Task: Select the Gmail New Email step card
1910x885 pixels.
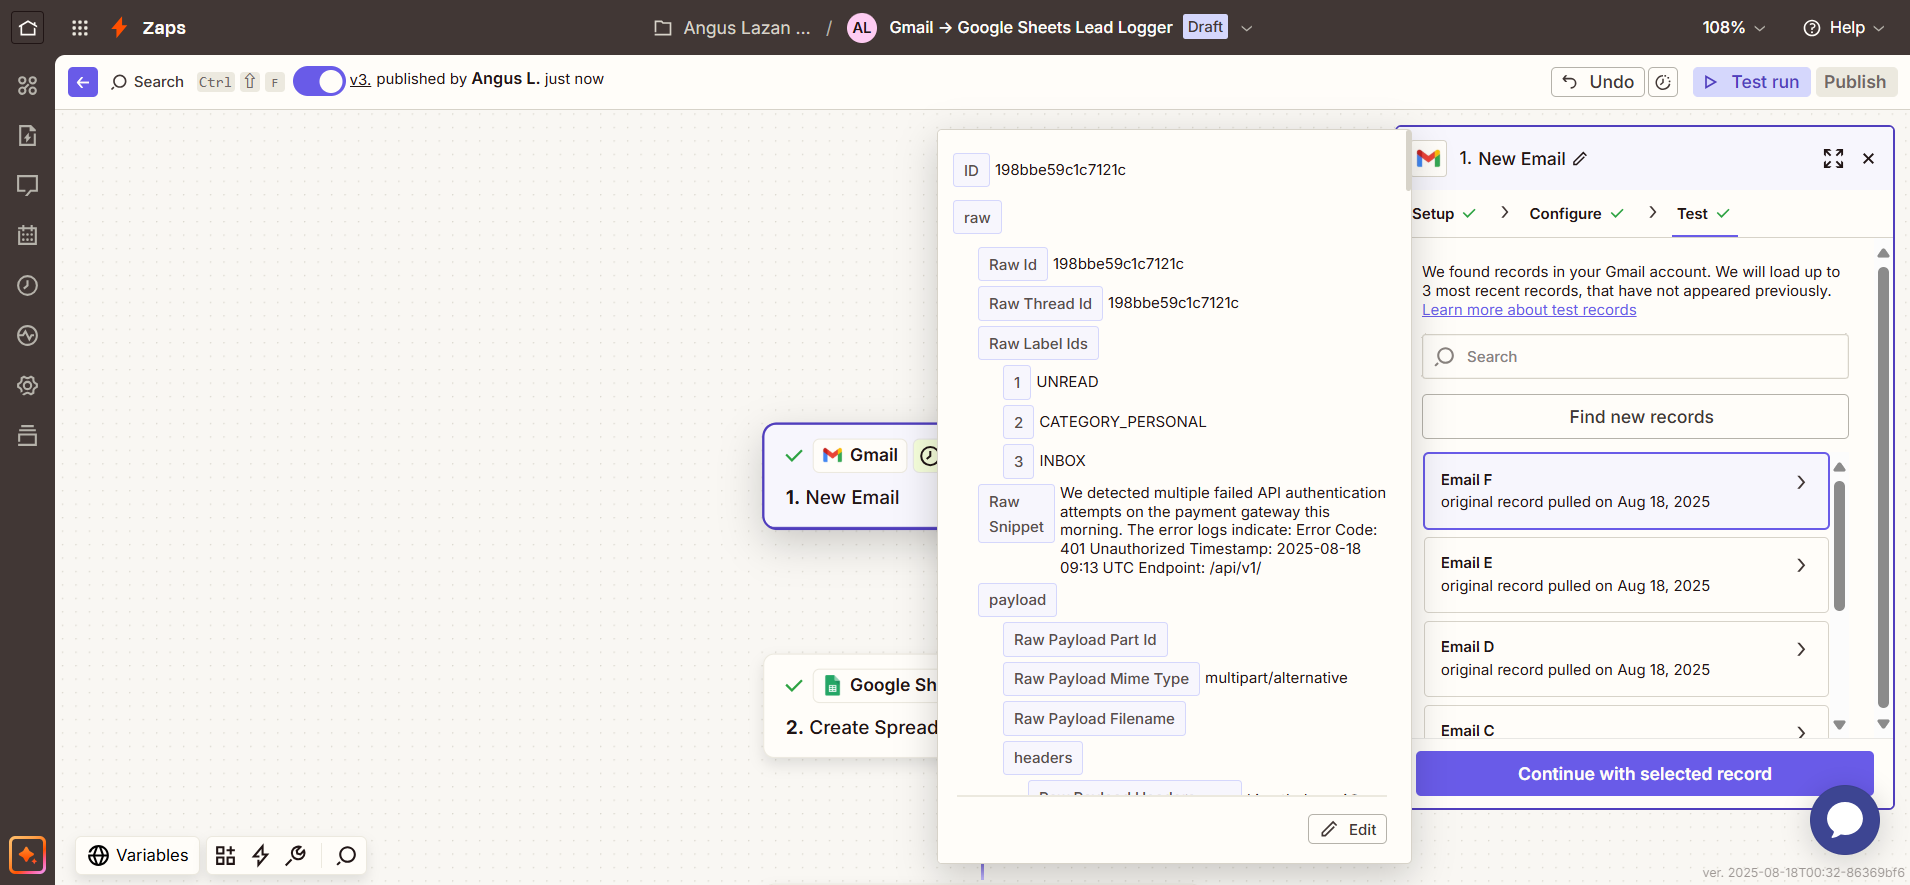Action: coord(851,476)
